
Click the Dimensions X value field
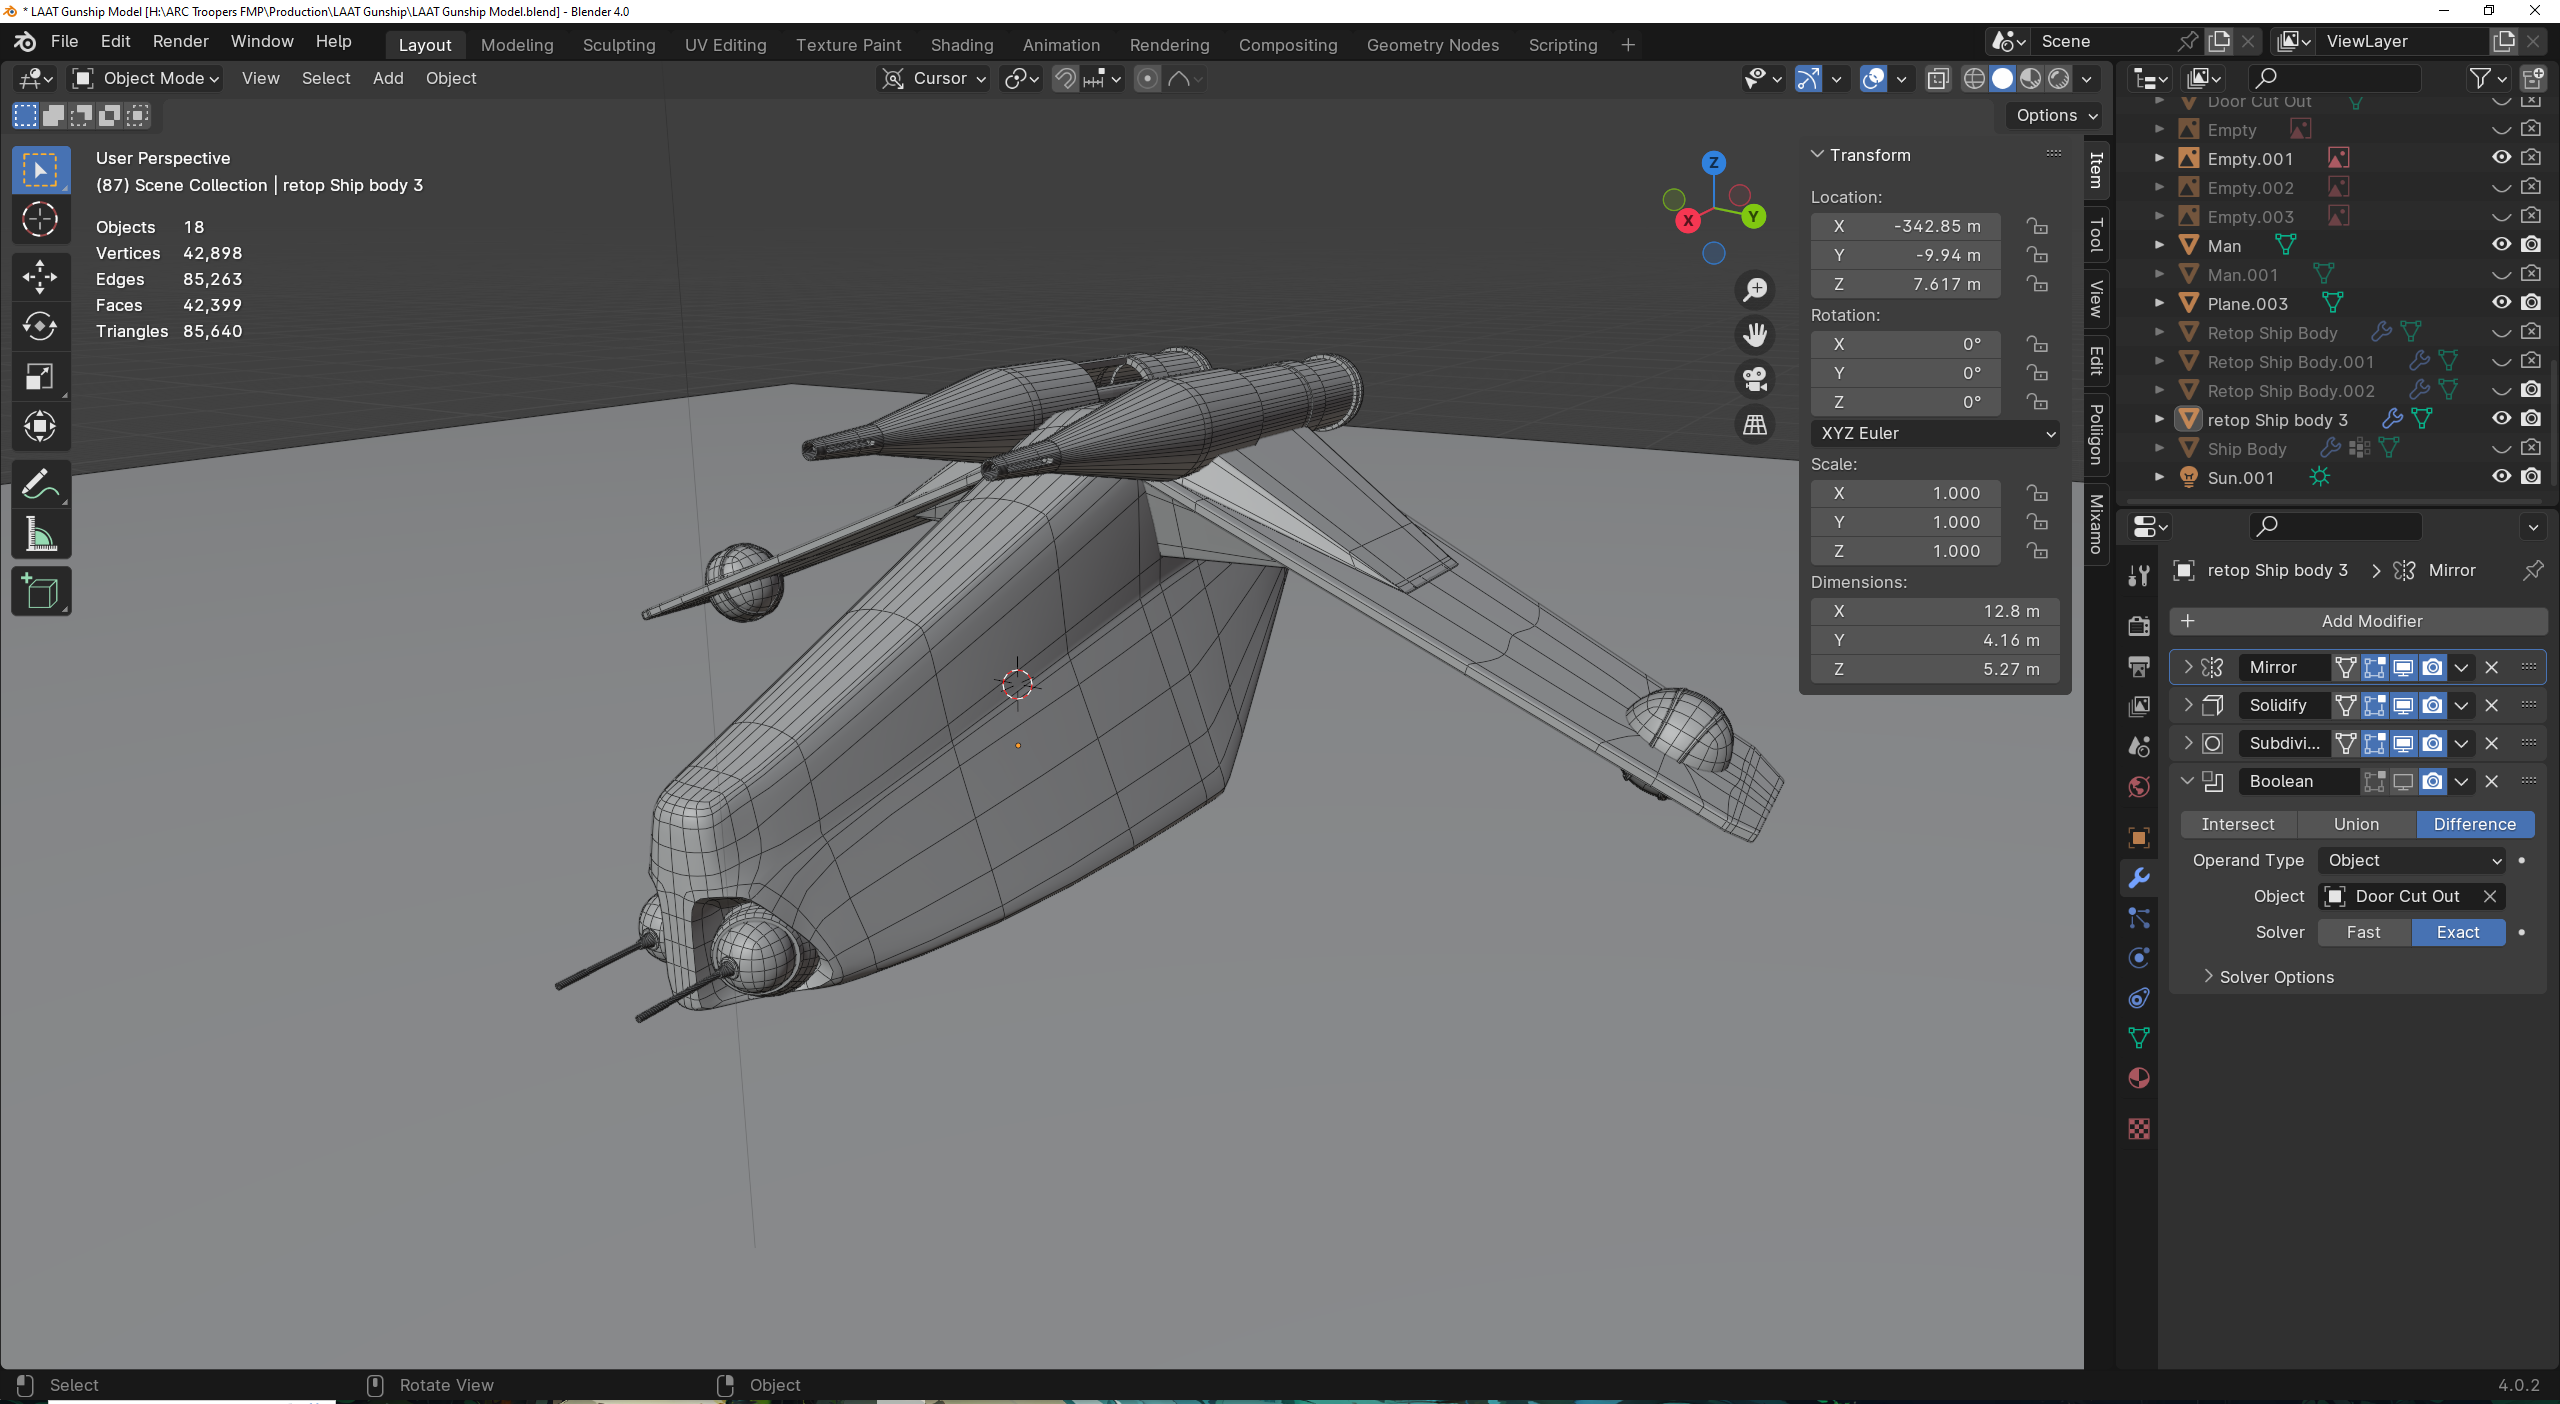click(x=1935, y=611)
